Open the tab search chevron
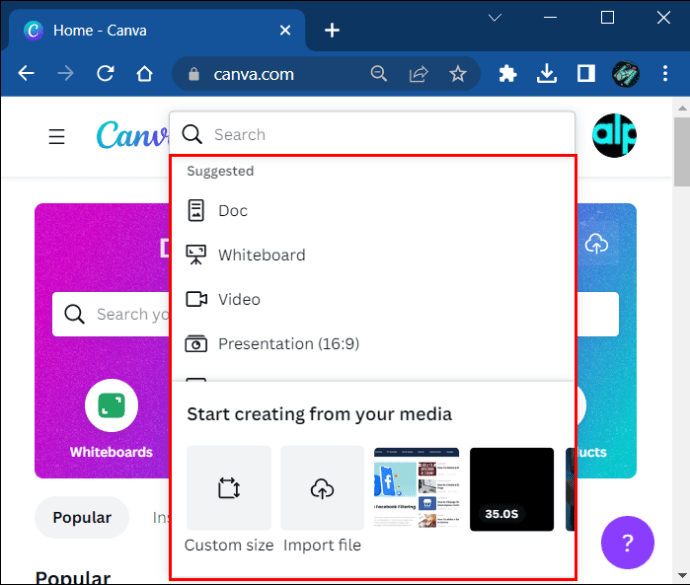This screenshot has width=690, height=585. tap(495, 18)
